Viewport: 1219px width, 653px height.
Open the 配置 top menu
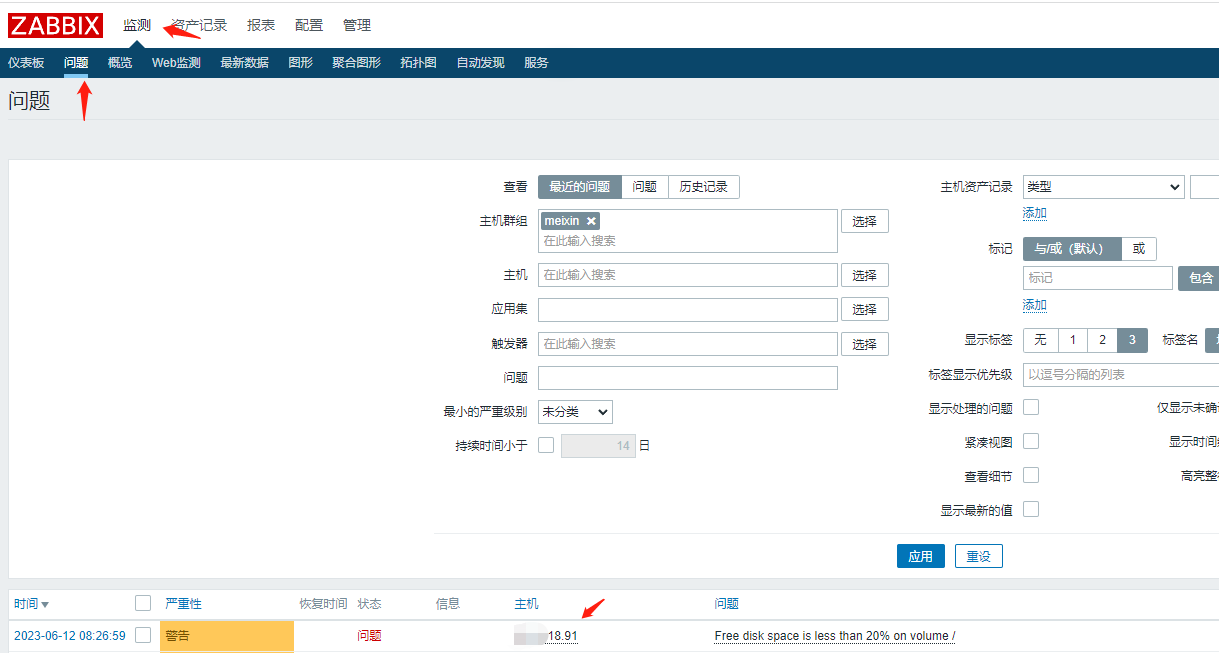[x=309, y=25]
